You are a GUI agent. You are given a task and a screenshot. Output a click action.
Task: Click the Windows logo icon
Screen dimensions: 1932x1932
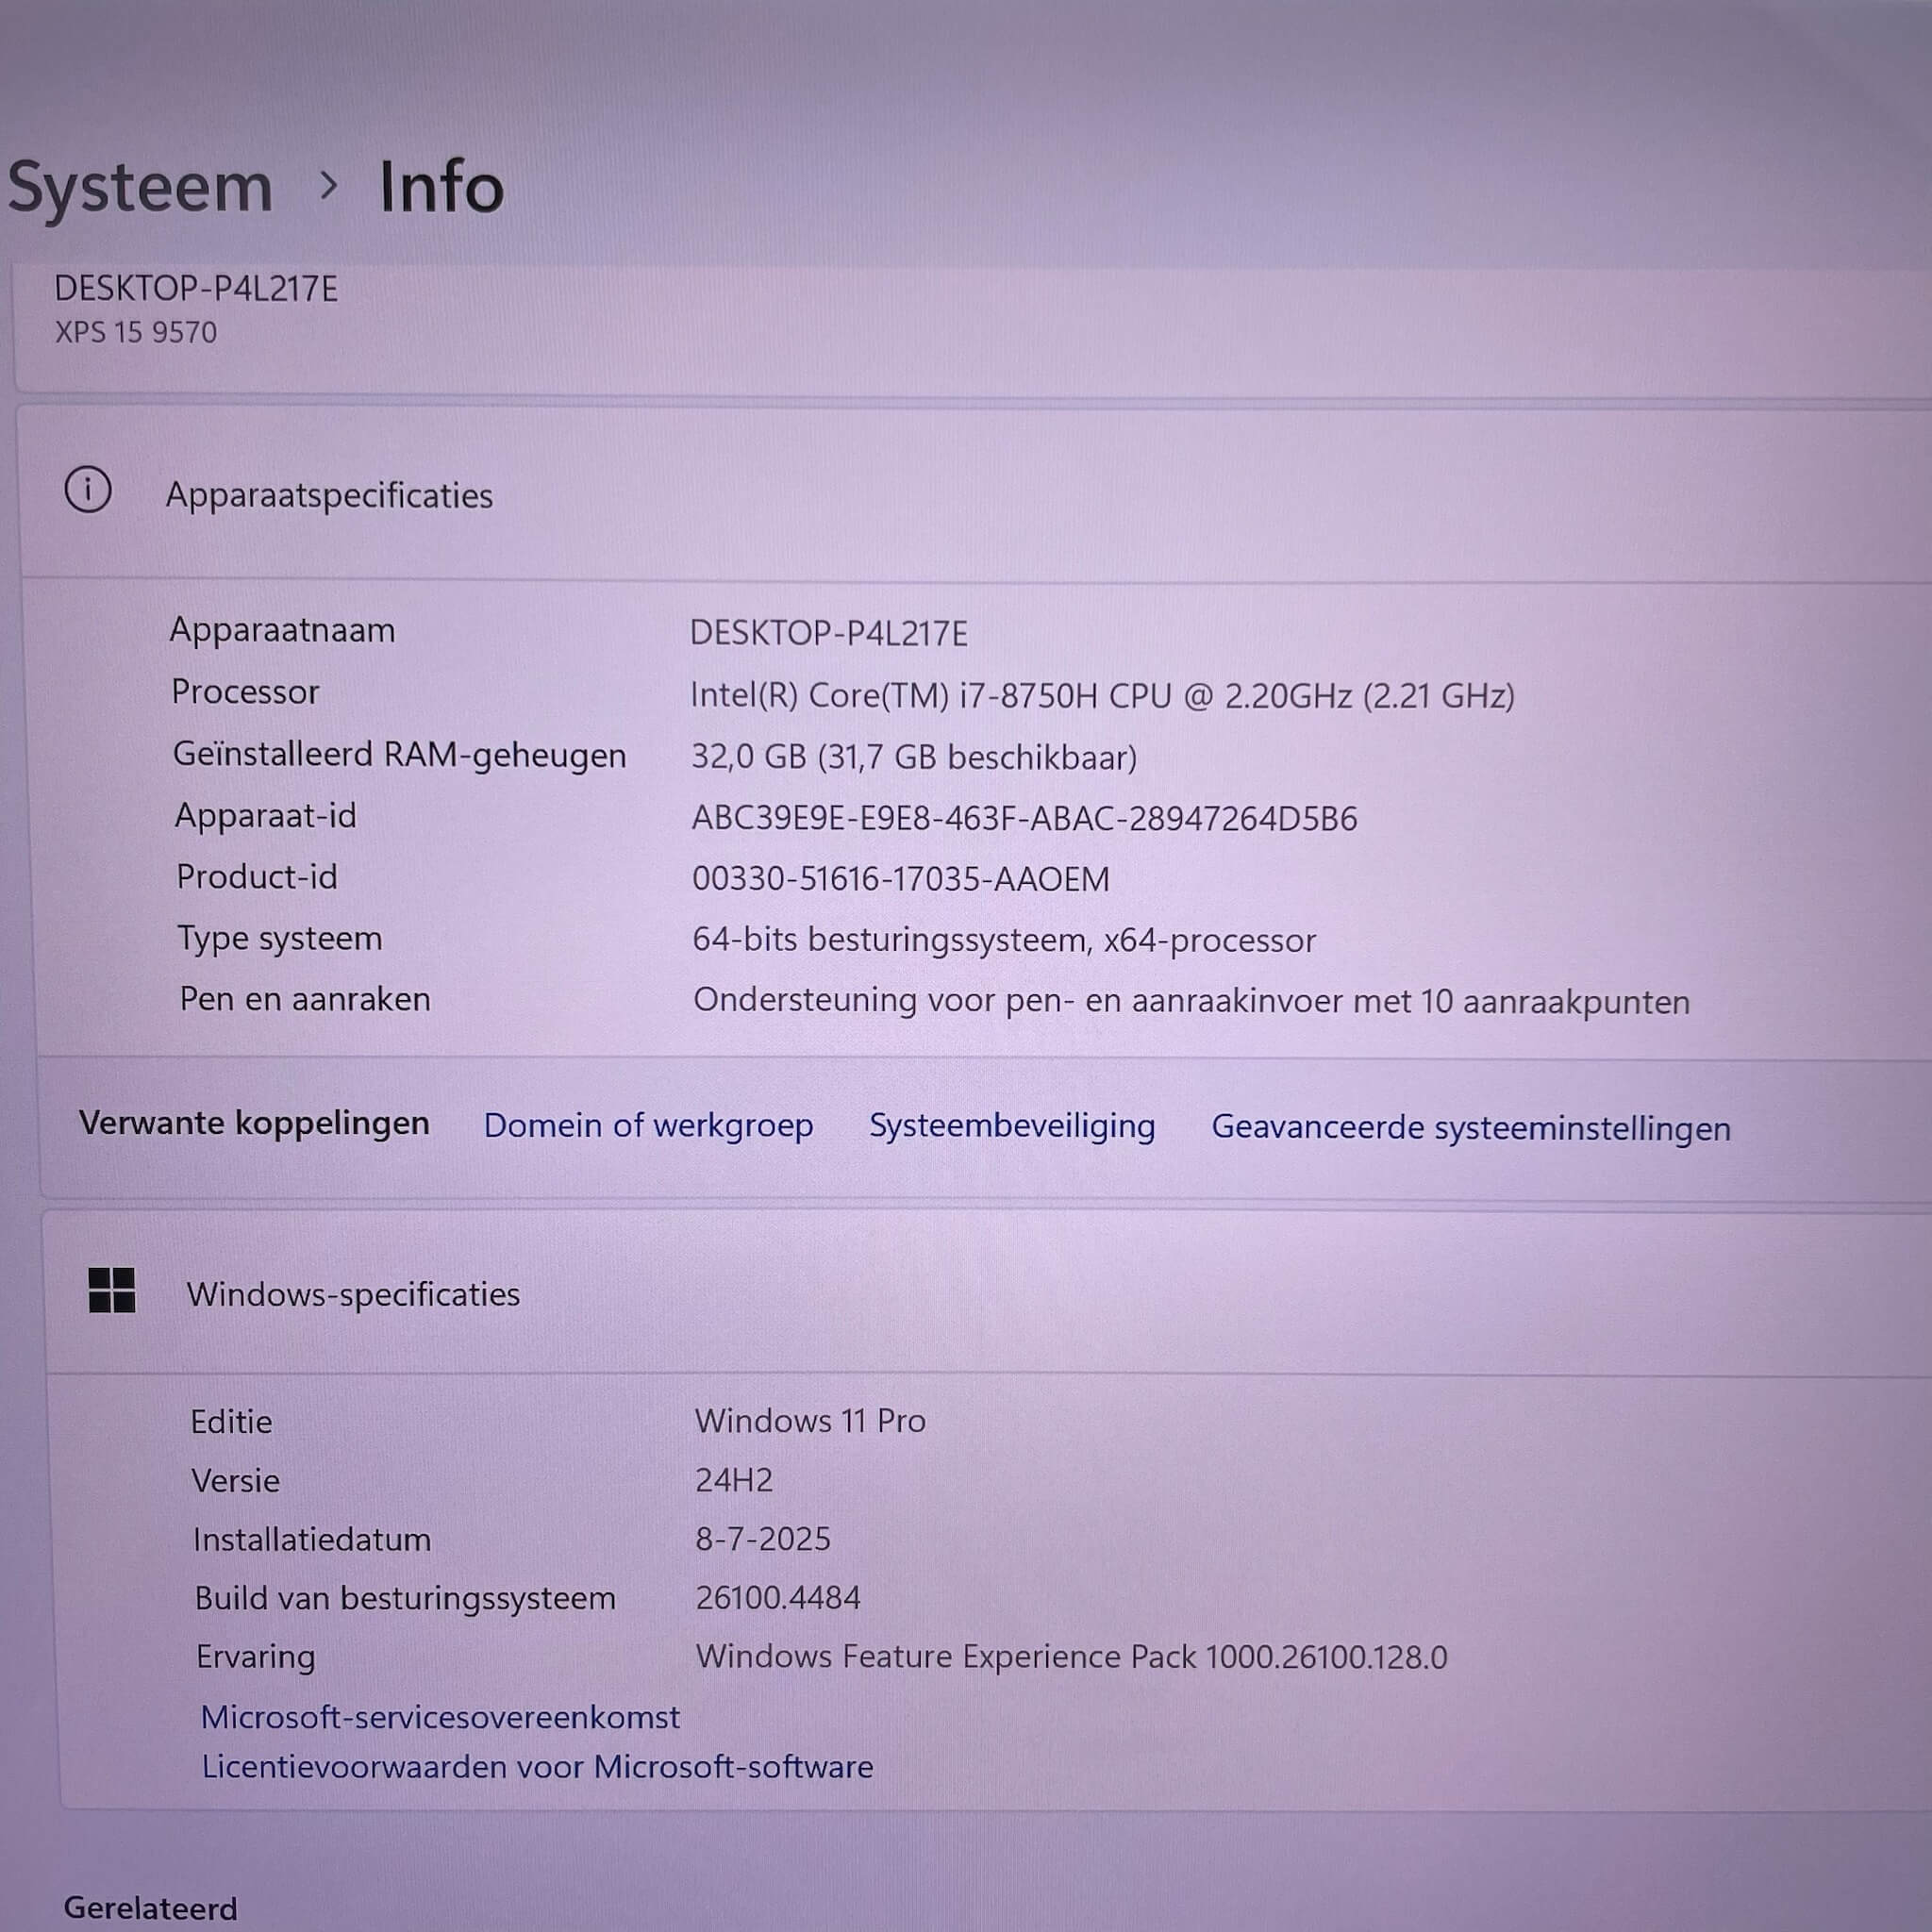point(112,1290)
